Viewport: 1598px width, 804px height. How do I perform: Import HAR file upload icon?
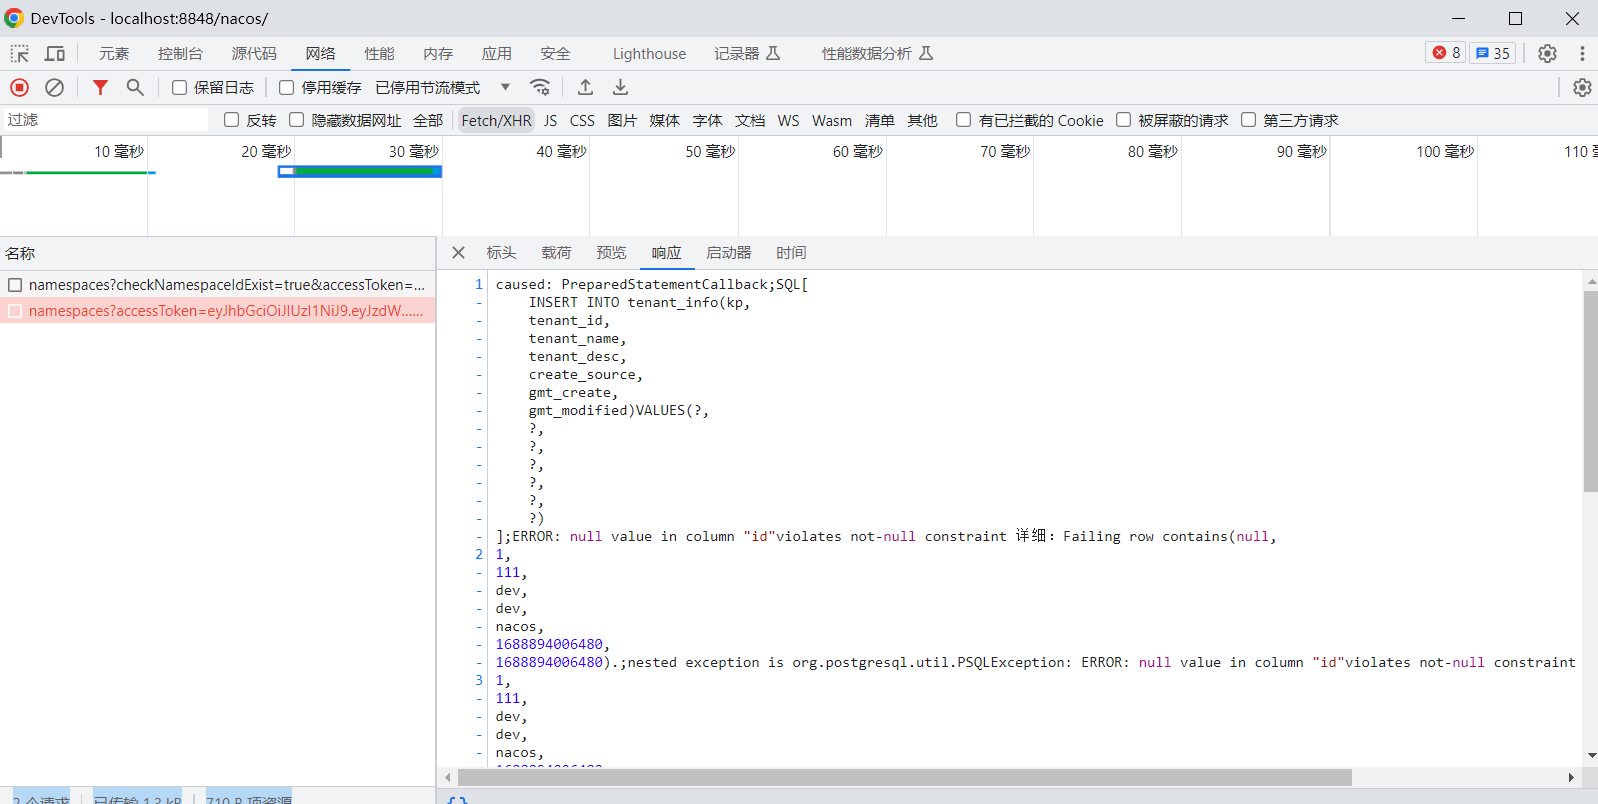click(x=586, y=87)
